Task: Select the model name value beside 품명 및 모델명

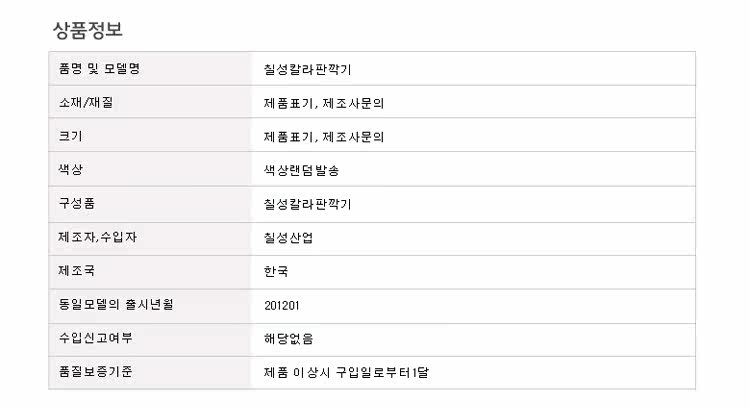Action: coord(307,69)
